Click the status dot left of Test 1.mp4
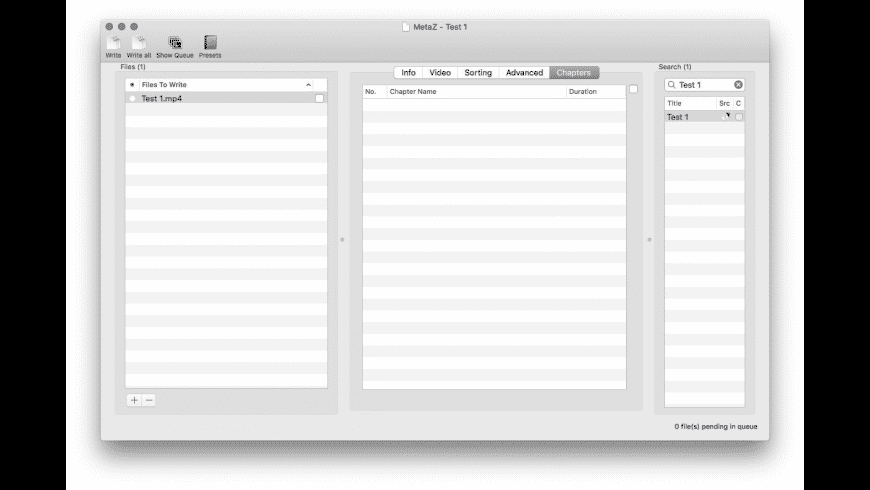Viewport: 870px width, 490px height. click(132, 98)
